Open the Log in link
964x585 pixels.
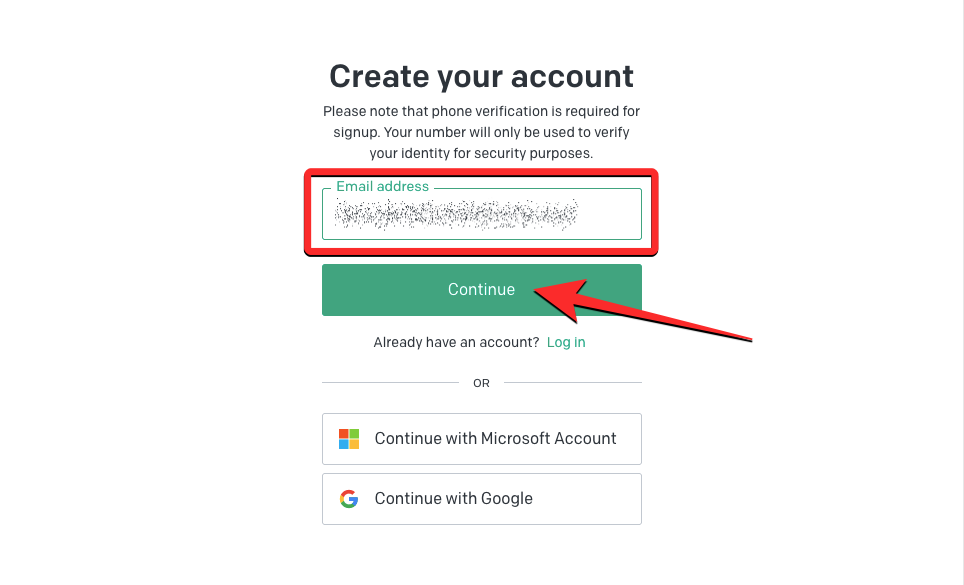[x=566, y=342]
